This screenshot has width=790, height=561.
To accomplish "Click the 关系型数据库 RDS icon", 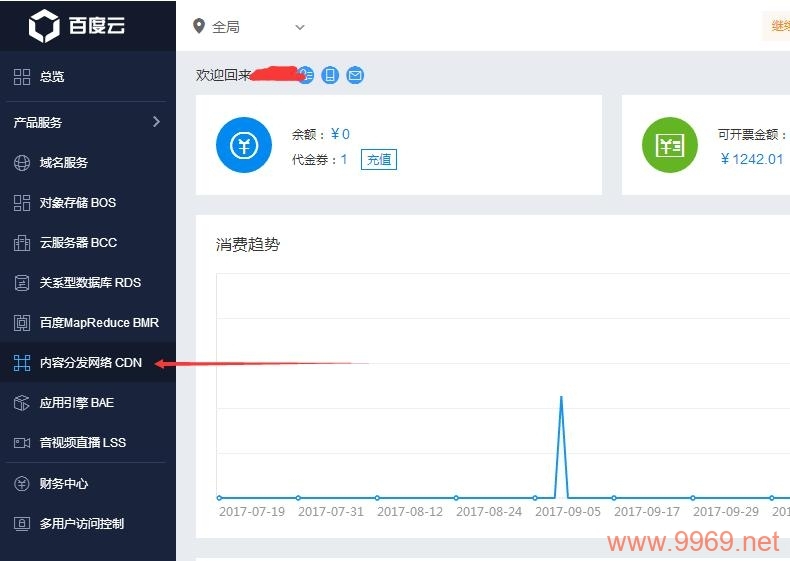I will click(x=22, y=283).
